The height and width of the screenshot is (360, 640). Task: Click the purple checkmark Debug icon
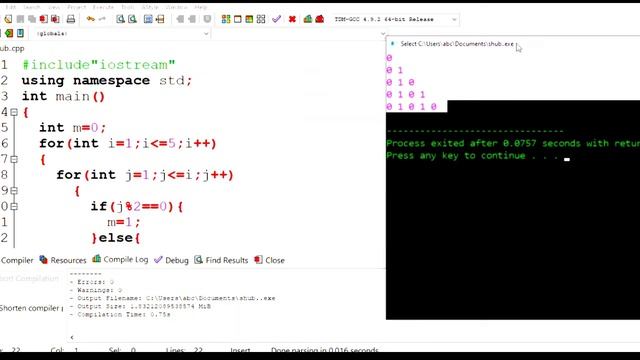click(x=277, y=19)
